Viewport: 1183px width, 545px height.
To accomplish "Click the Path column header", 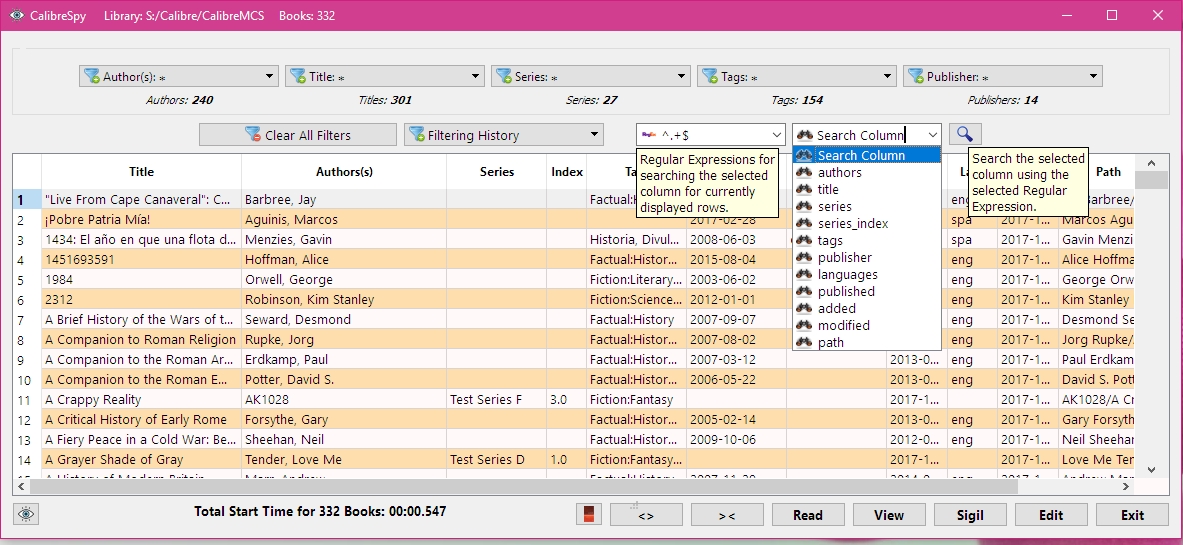I will point(1108,171).
